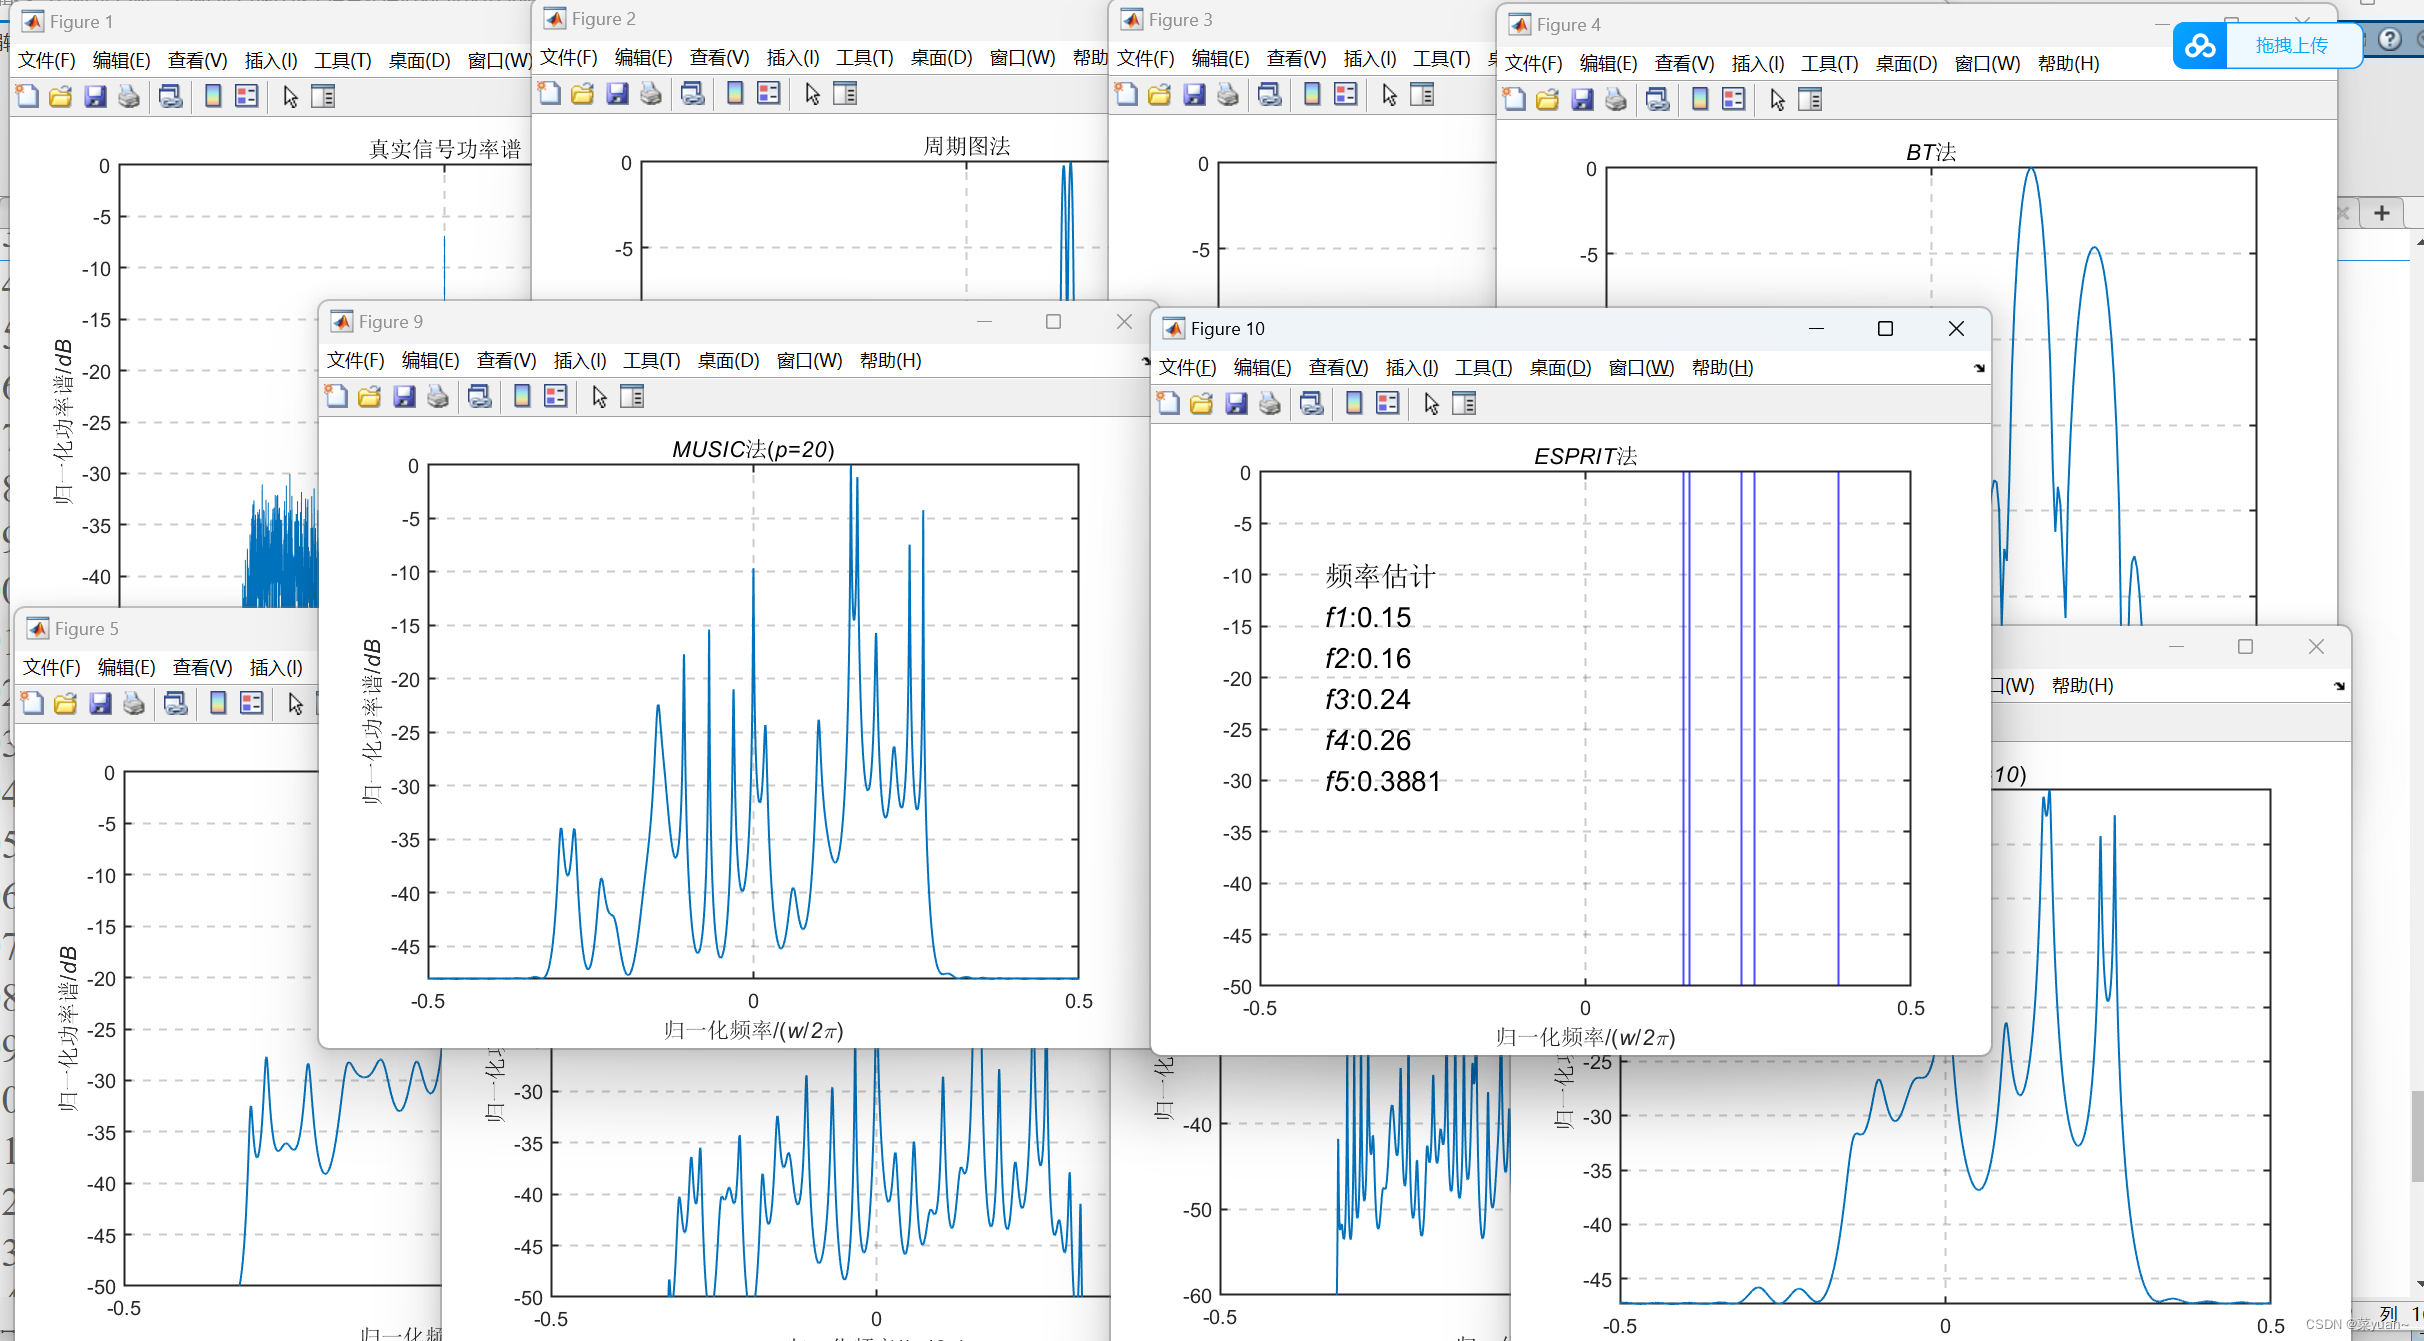2424x1341 pixels.
Task: Click Print icon in Figure 5 toolbar
Action: (x=134, y=704)
